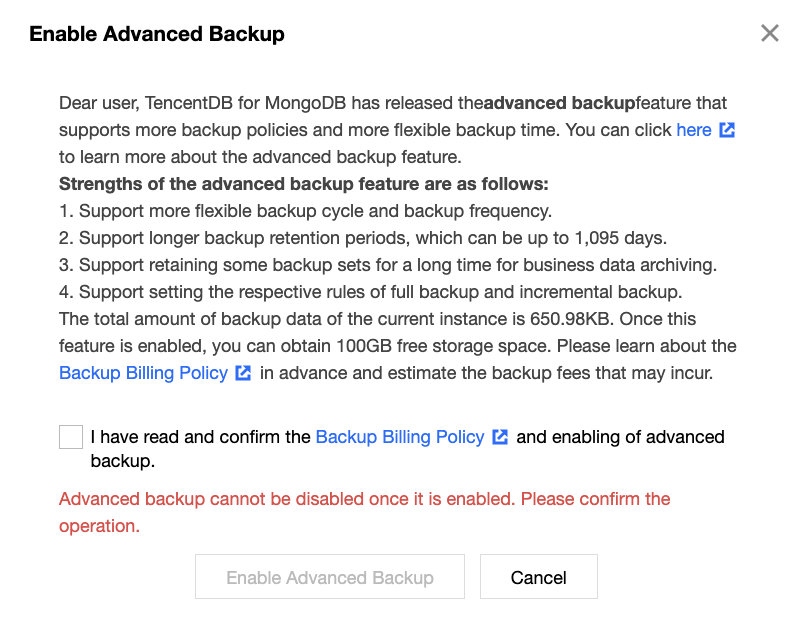Click list item 3 about business data archiving
Image resolution: width=802 pixels, height=622 pixels.
(x=387, y=265)
